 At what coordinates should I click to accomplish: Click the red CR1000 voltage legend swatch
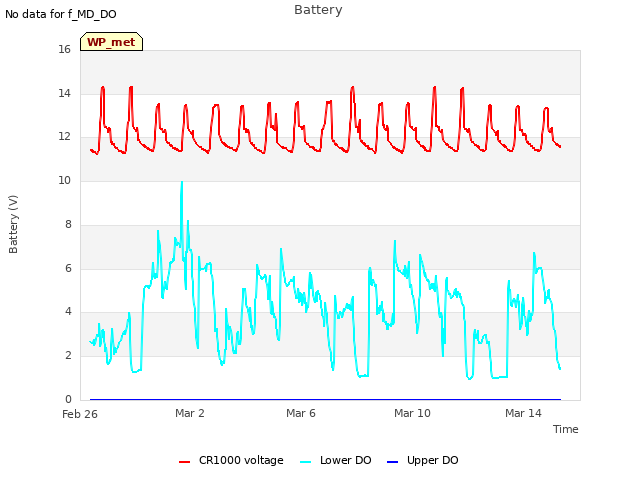coord(184,462)
